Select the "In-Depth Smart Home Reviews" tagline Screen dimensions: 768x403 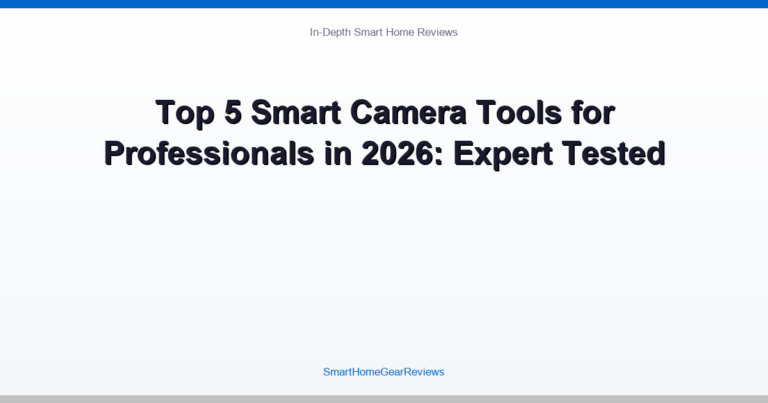(384, 32)
